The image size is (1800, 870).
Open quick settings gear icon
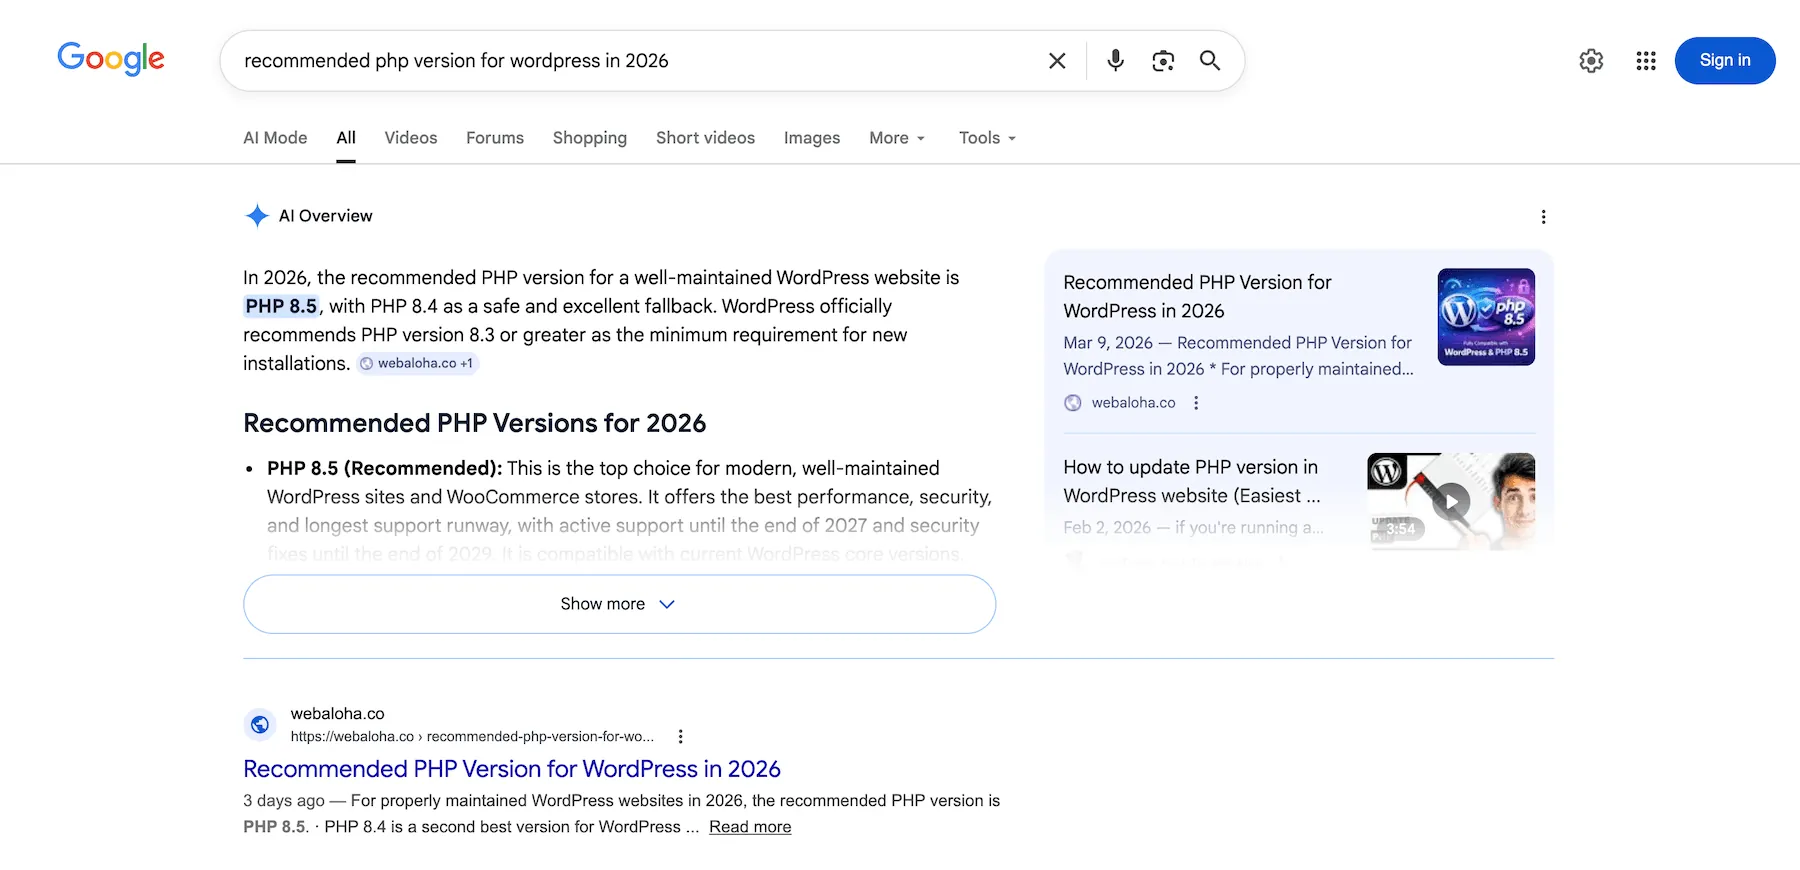pyautogui.click(x=1591, y=61)
